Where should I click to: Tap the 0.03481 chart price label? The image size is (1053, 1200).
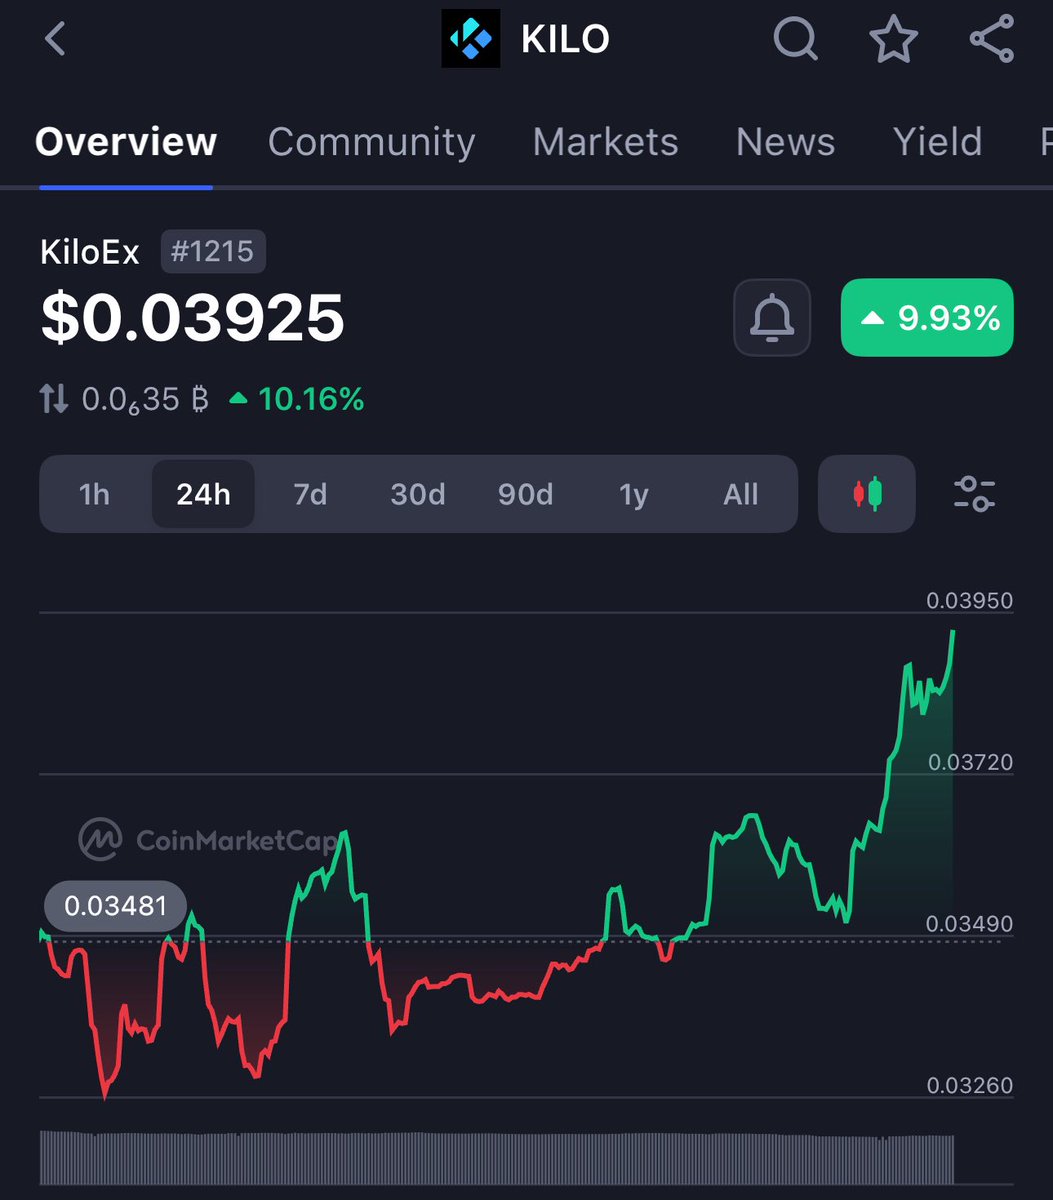click(115, 906)
